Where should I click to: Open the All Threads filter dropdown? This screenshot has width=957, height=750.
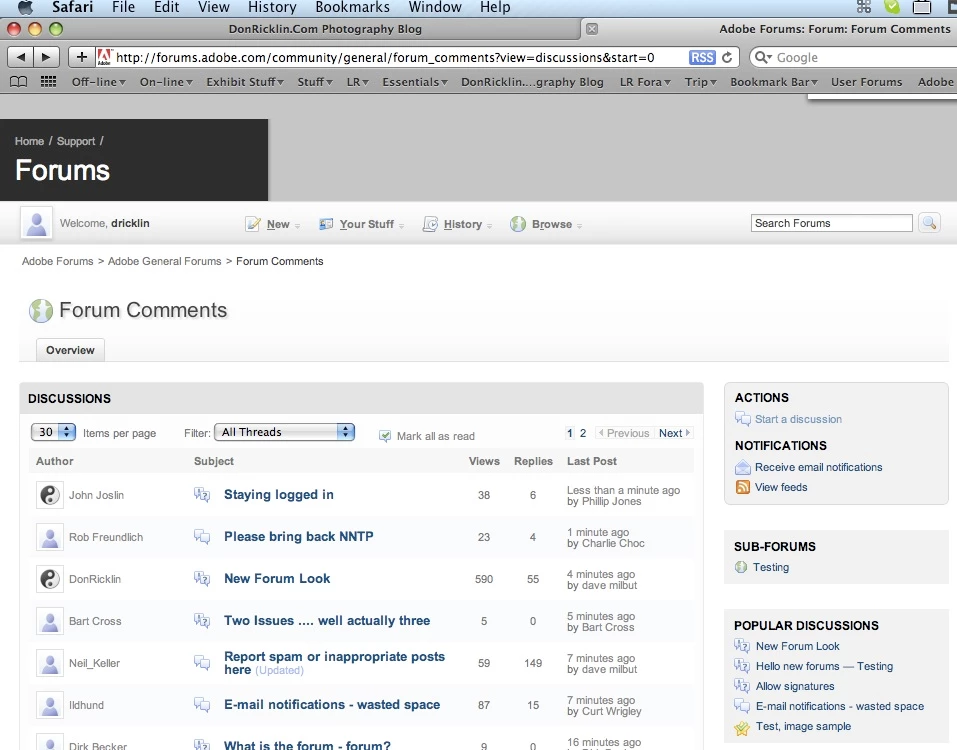(284, 432)
